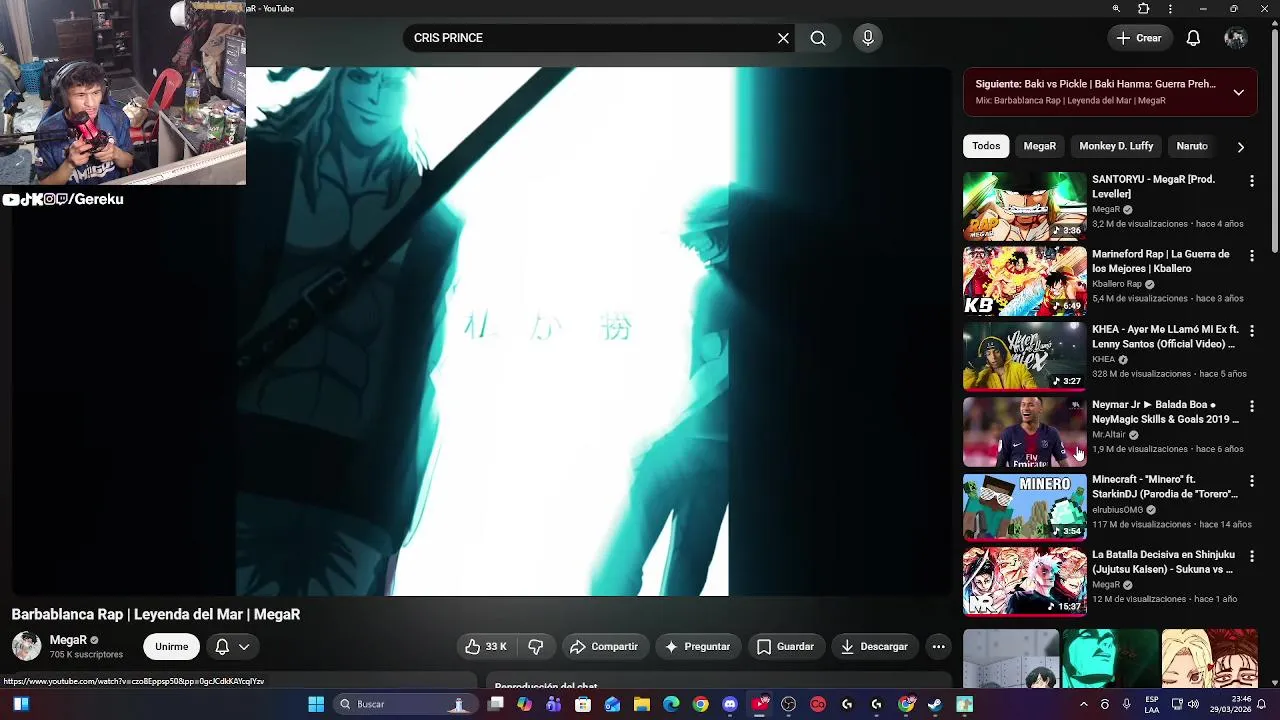Open options for Neymar Jr Balada Boa video

(1251, 406)
